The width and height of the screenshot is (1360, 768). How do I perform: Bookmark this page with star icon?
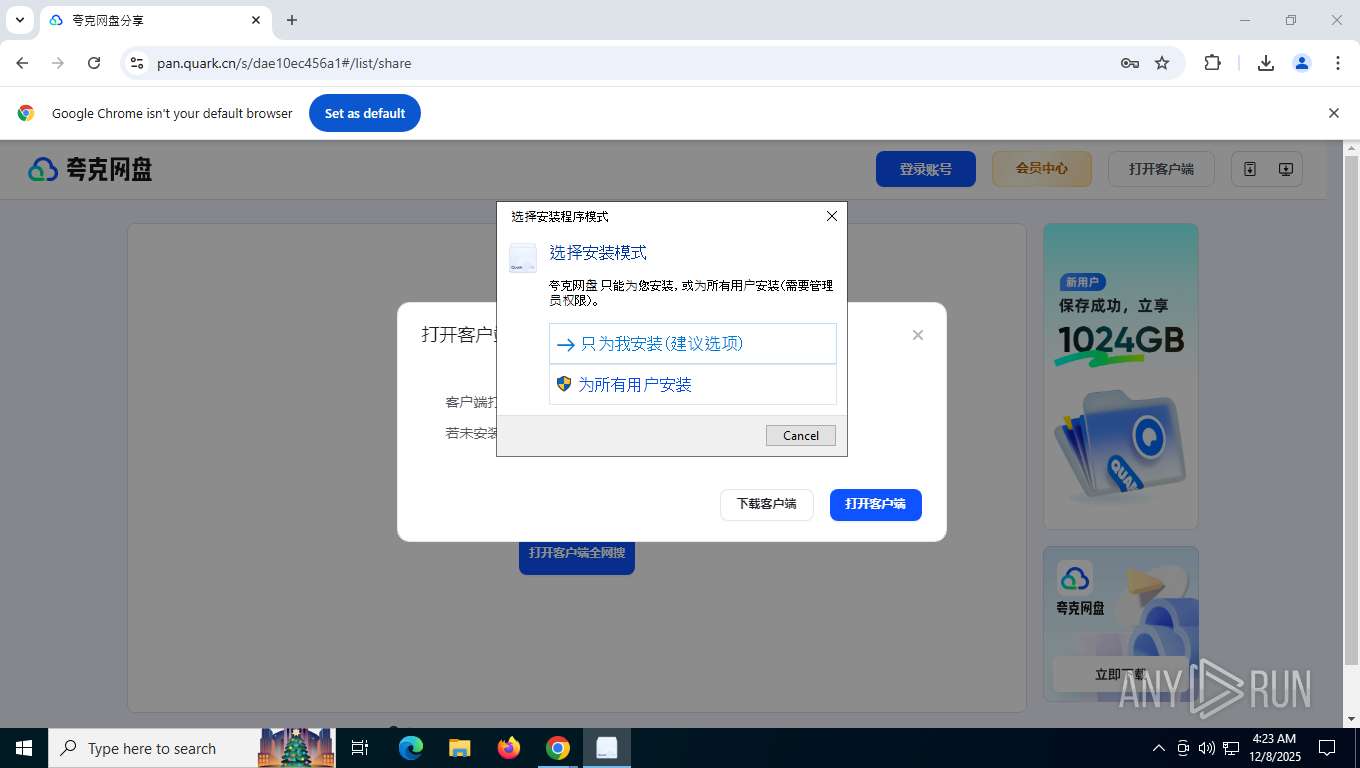point(1162,63)
